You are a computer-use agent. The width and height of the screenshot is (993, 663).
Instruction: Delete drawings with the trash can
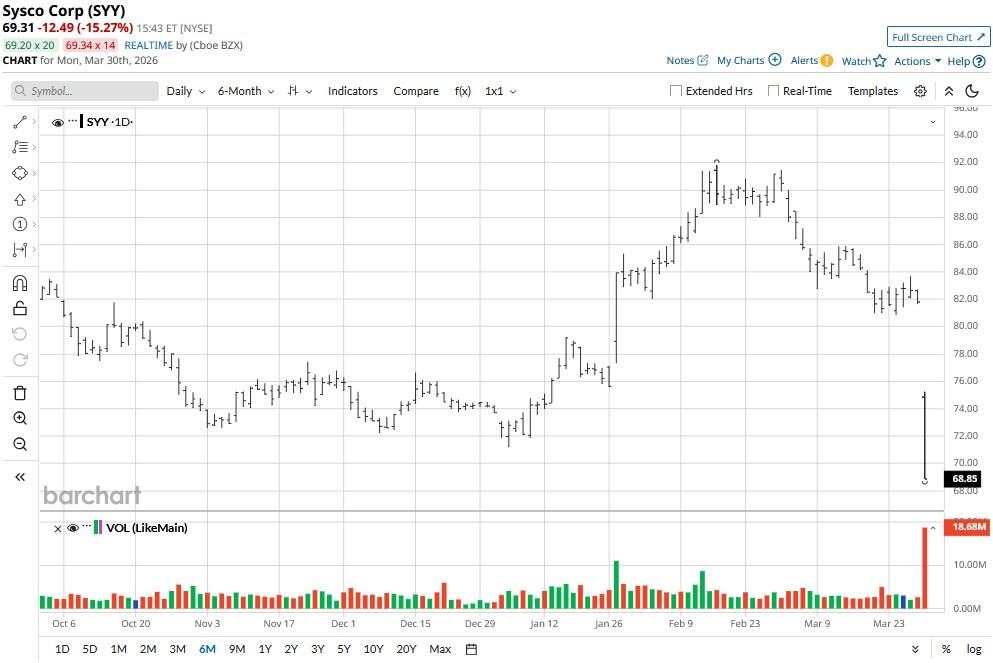coord(20,393)
